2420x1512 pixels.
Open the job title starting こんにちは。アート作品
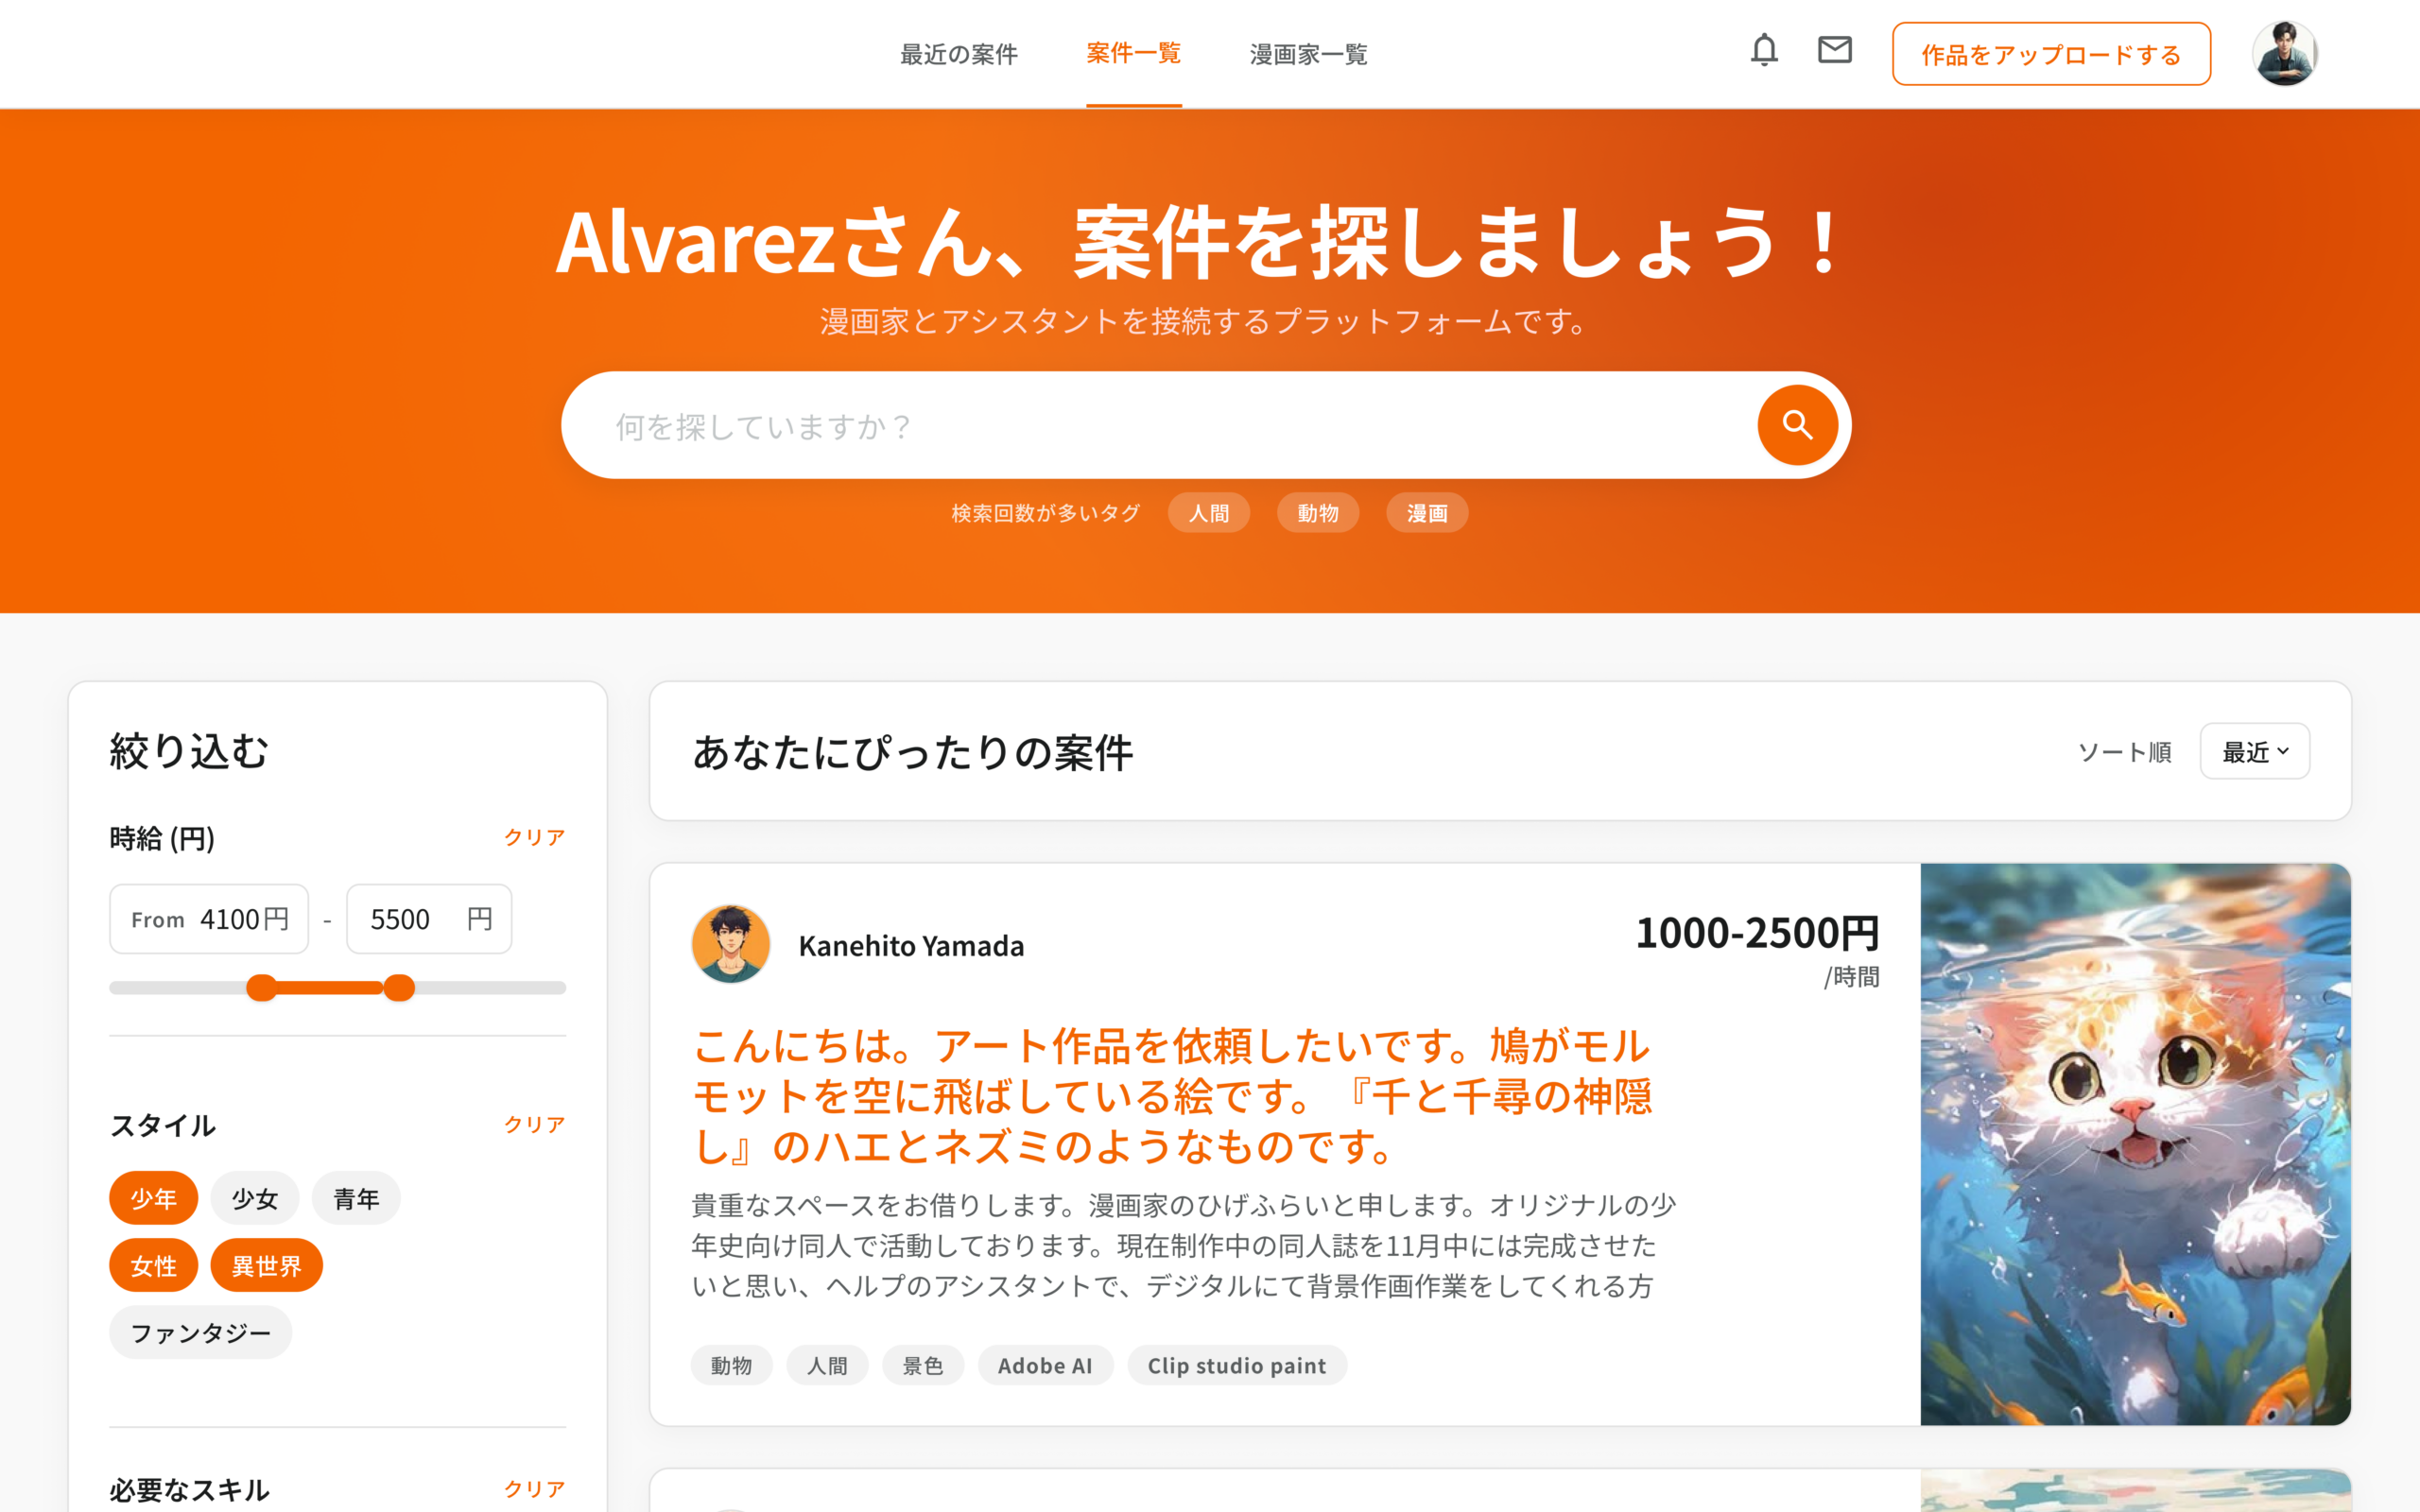(1172, 1096)
